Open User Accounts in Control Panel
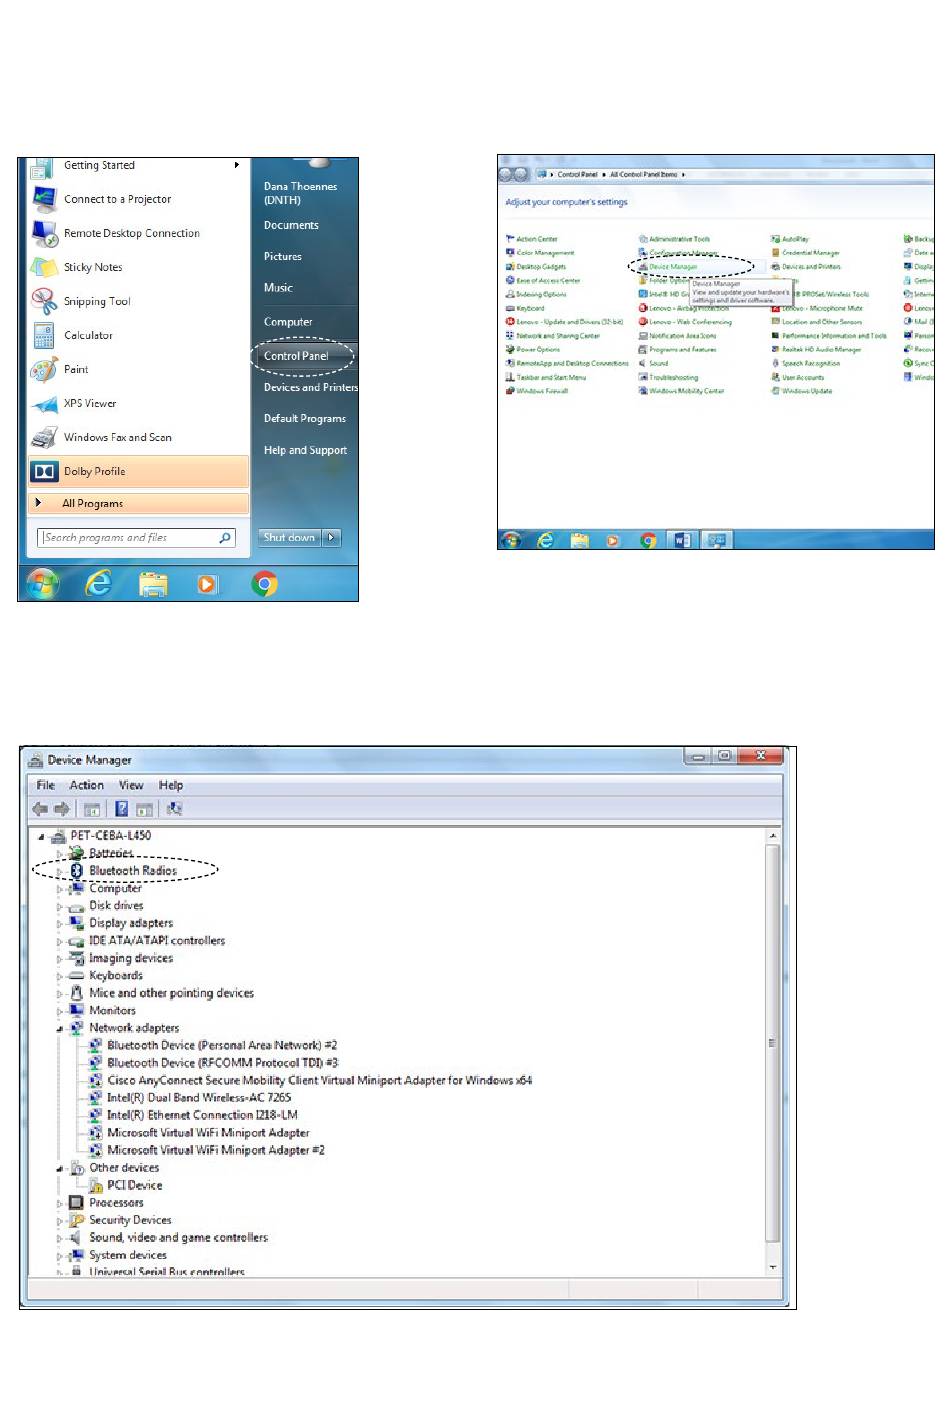 (x=803, y=377)
